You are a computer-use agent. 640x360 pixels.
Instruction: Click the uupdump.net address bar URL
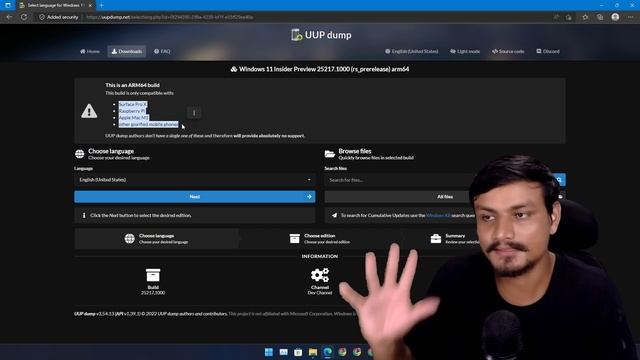(x=170, y=17)
